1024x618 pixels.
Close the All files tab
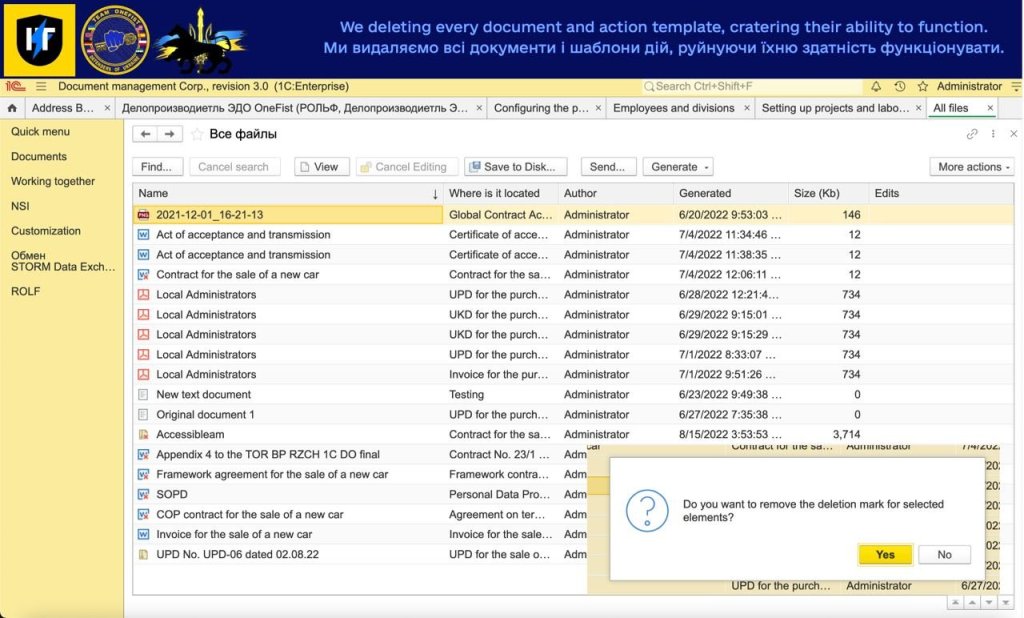coord(991,108)
